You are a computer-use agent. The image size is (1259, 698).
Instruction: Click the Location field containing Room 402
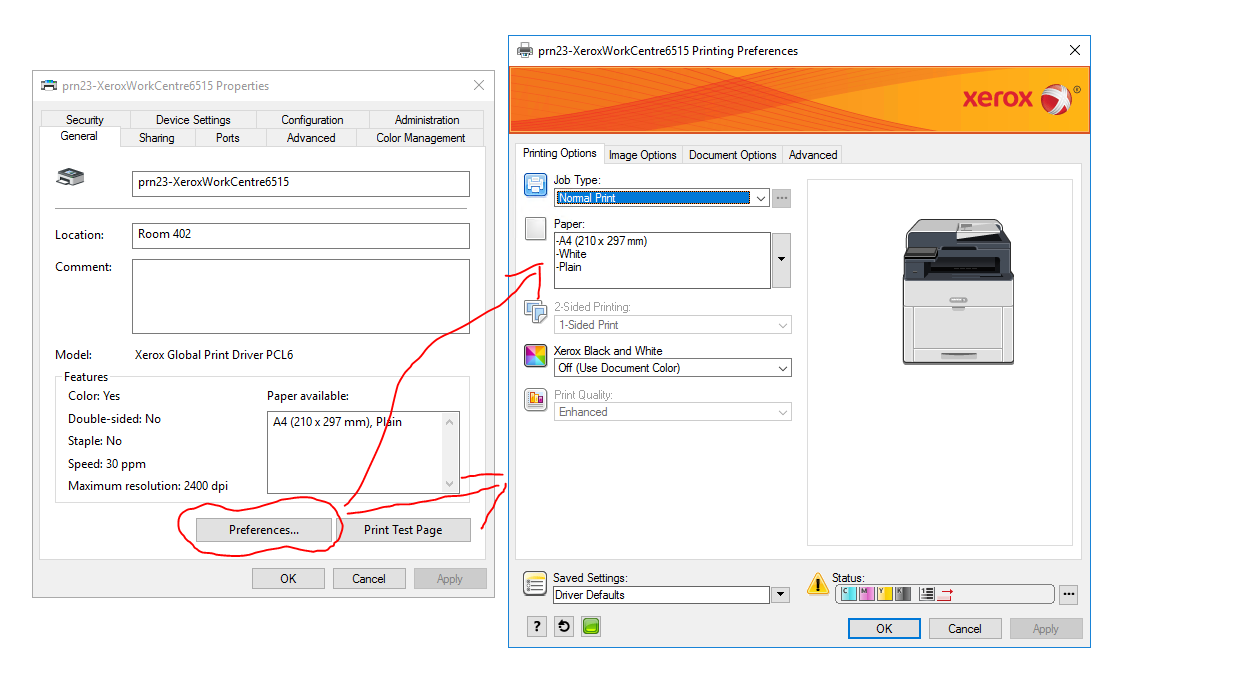point(301,235)
